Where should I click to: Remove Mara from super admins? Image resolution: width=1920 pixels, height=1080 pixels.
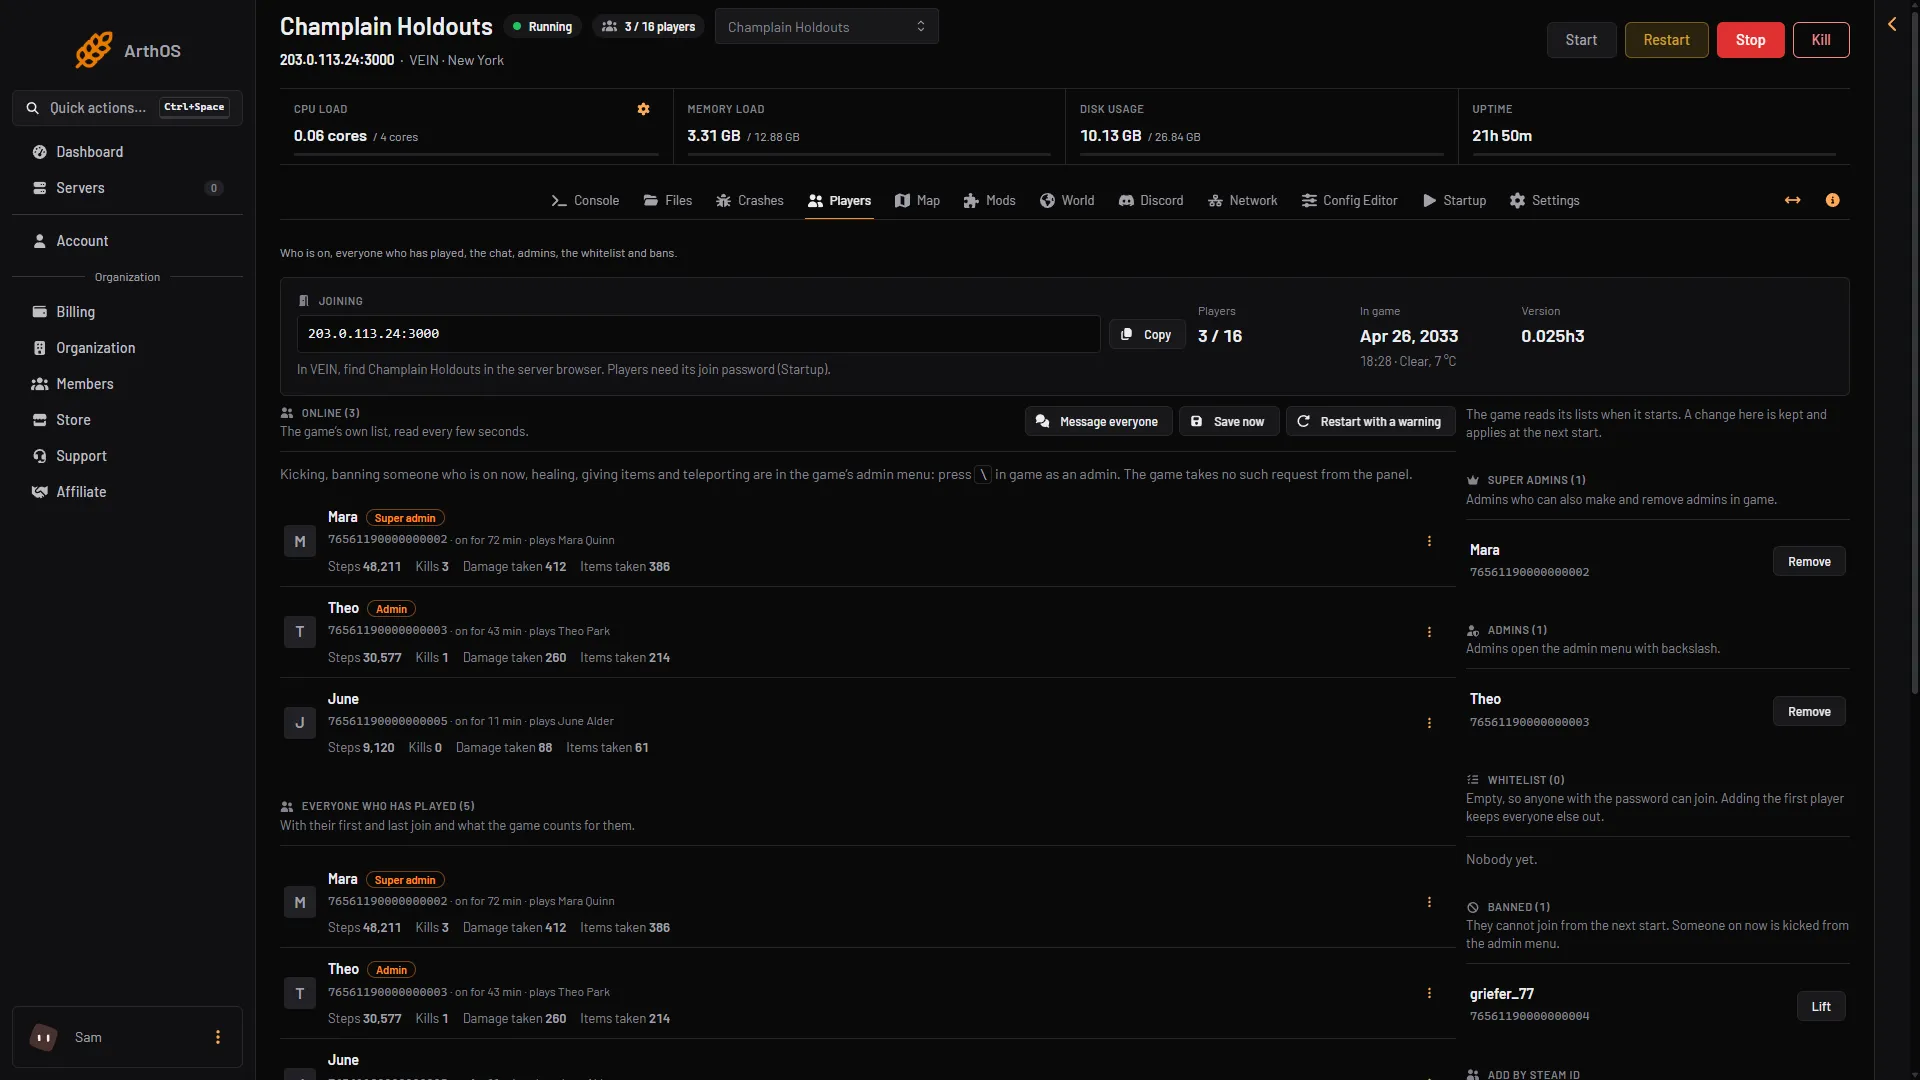(x=1809, y=561)
